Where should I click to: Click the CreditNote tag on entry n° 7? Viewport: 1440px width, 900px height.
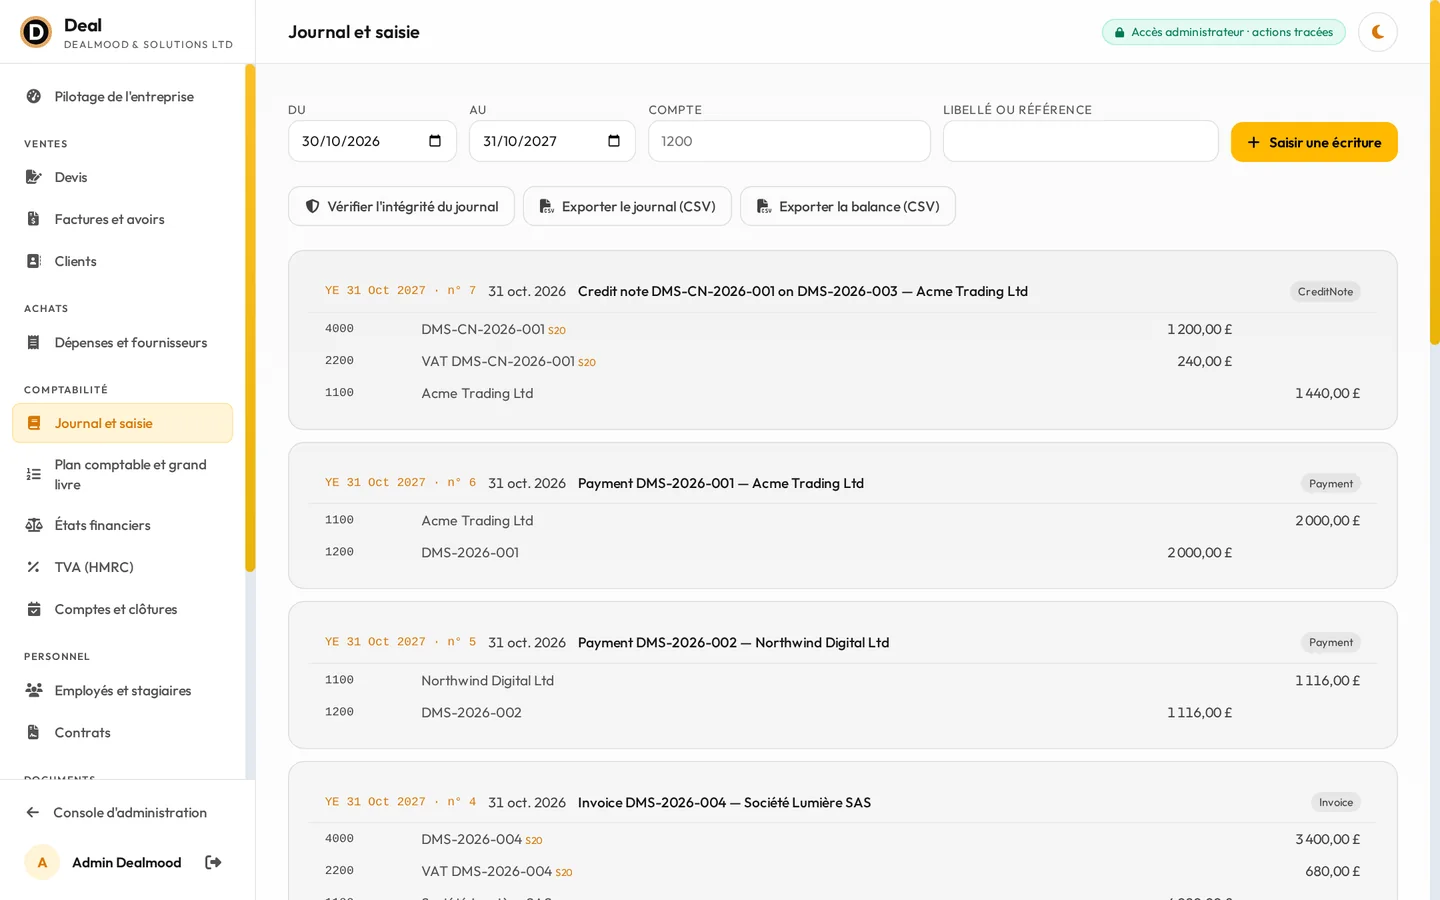coord(1325,292)
